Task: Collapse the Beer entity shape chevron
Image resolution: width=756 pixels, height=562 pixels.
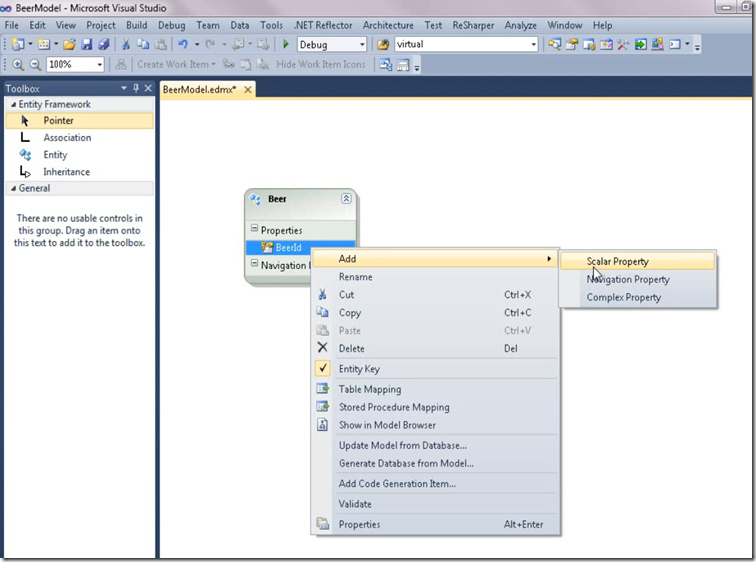Action: (346, 199)
